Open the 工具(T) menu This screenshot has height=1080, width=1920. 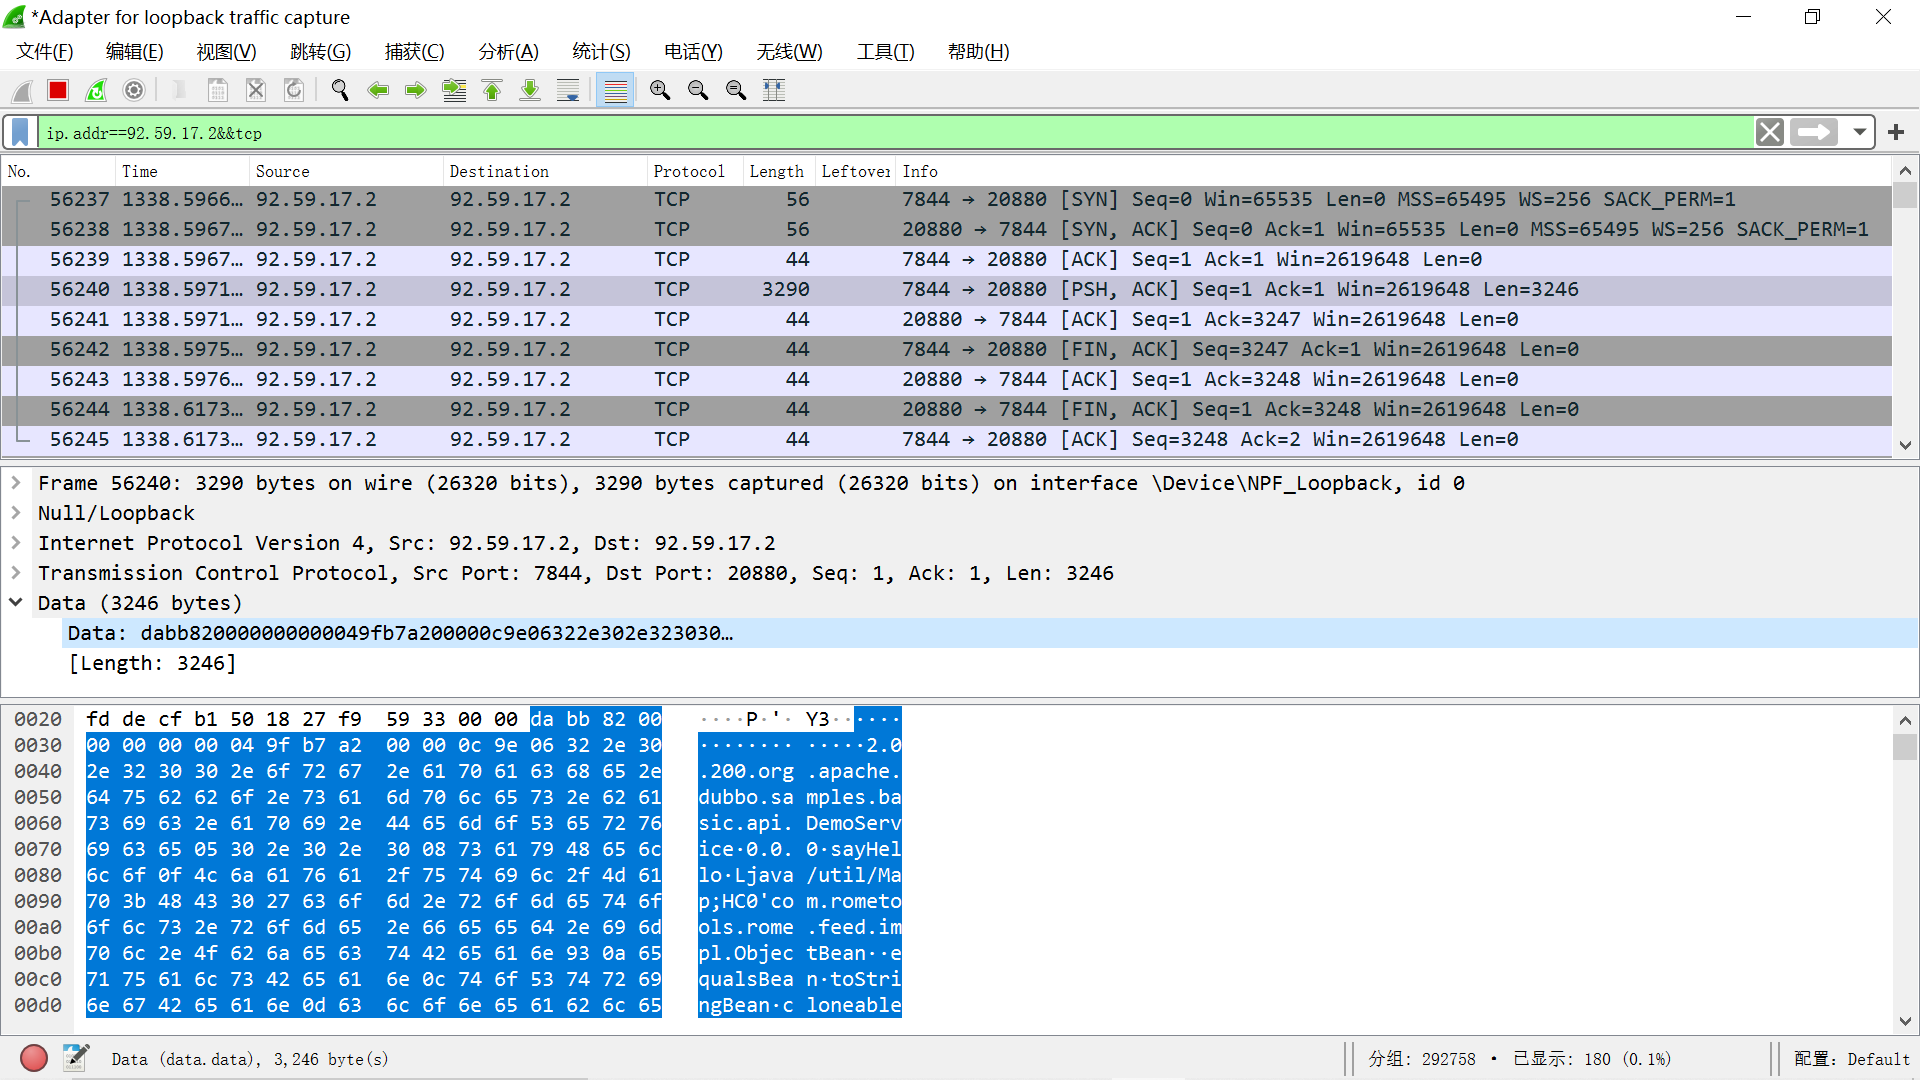886,52
